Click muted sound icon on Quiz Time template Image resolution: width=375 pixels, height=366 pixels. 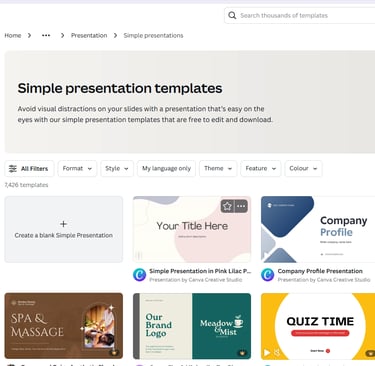(277, 352)
